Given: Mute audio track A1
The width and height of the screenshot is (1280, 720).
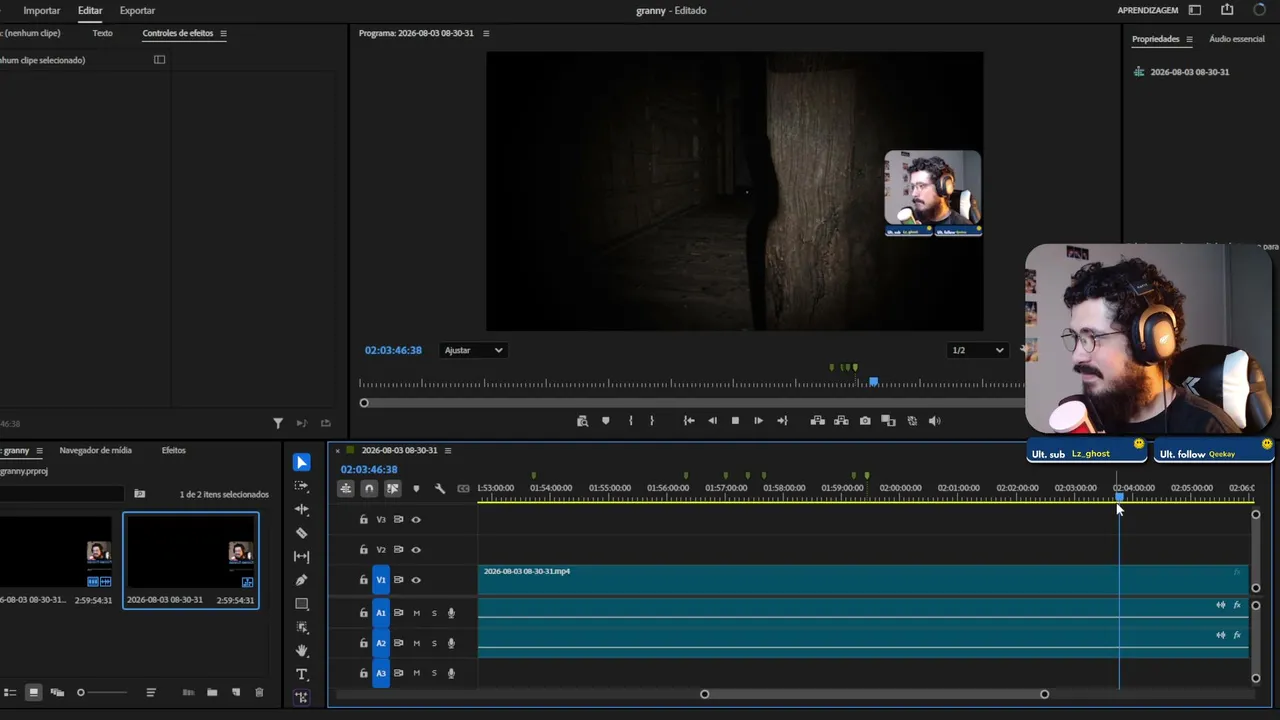Looking at the screenshot, I should (416, 613).
